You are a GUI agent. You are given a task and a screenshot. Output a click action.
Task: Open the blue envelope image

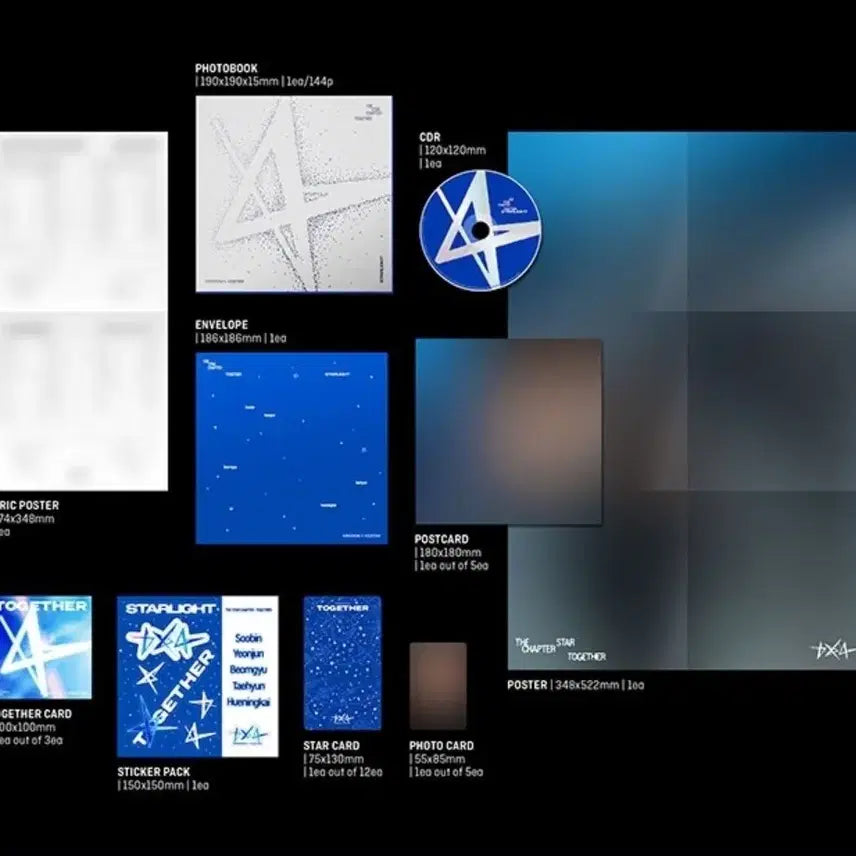coord(291,448)
